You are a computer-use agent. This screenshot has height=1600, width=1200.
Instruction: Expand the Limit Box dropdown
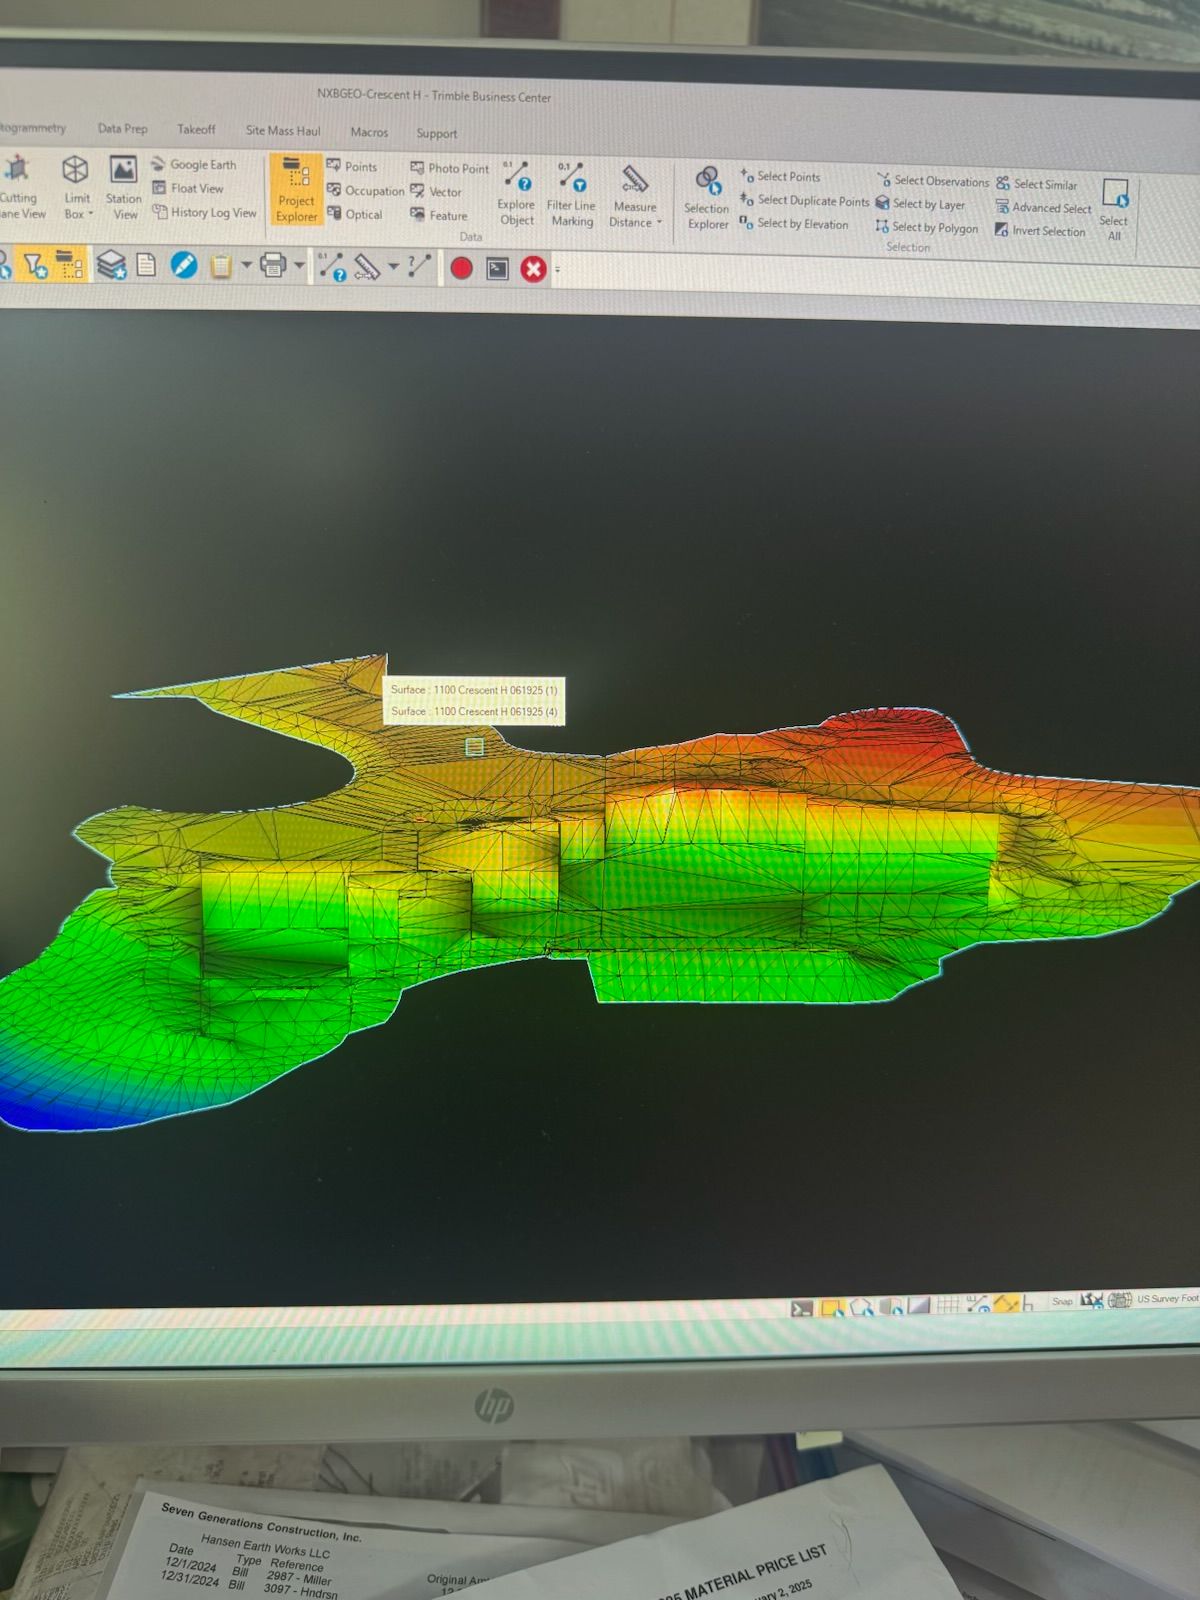coord(90,214)
